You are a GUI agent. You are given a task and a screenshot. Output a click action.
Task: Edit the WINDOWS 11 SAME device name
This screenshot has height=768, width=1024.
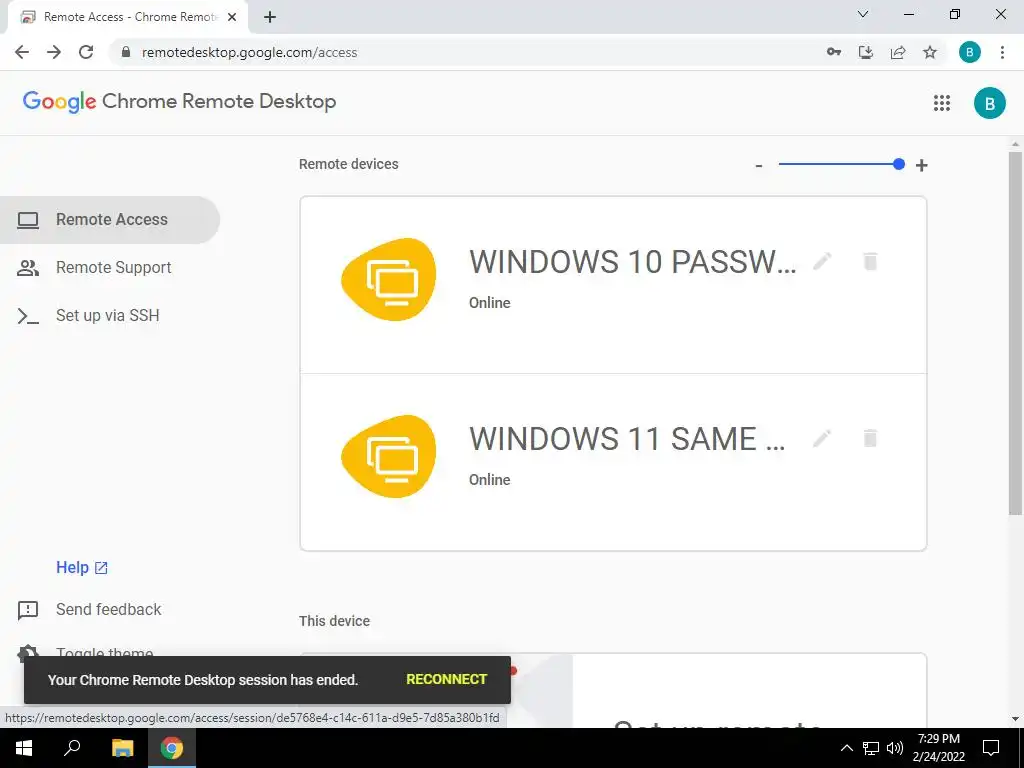822,438
